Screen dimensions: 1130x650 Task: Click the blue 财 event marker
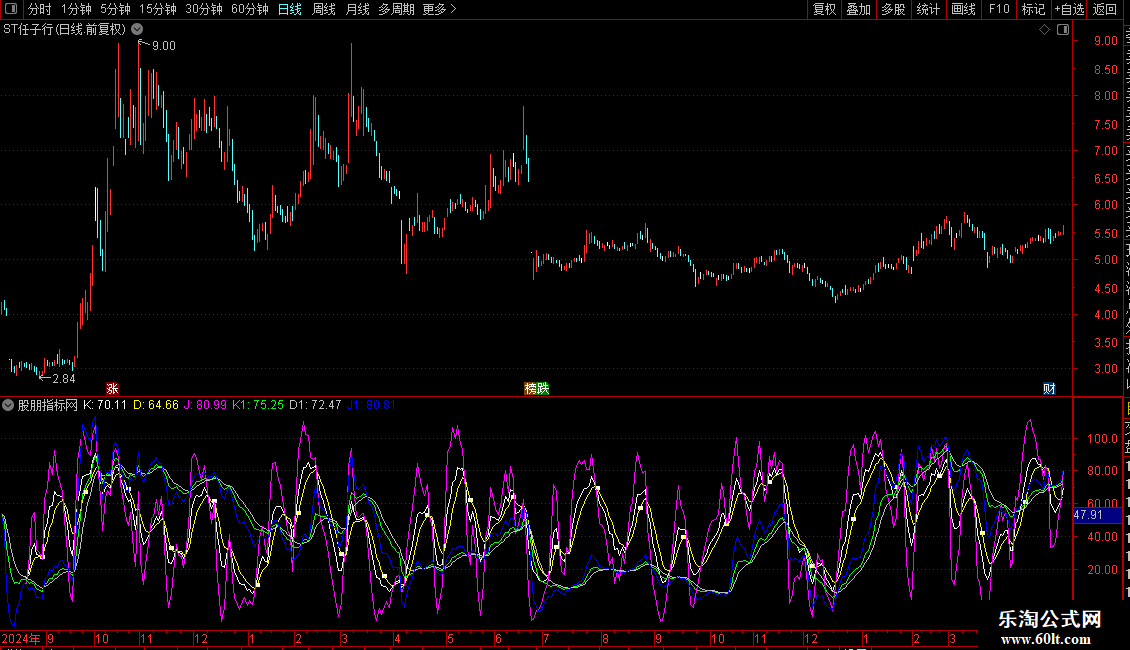coord(1049,388)
